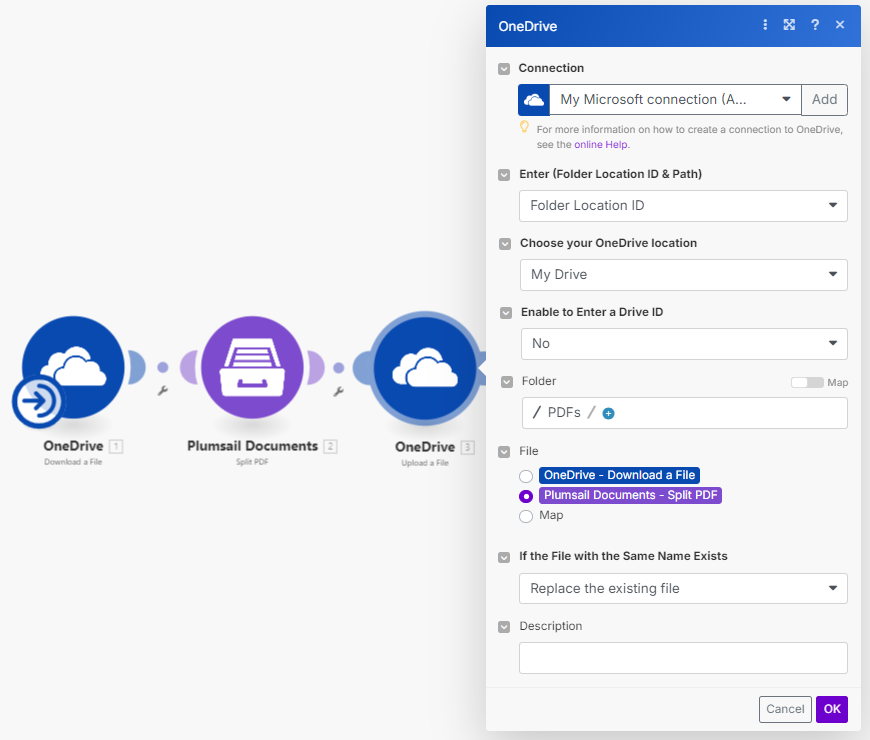Image resolution: width=870 pixels, height=740 pixels.
Task: Open the Plumsail Documents Split PDF module
Action: tap(252, 367)
